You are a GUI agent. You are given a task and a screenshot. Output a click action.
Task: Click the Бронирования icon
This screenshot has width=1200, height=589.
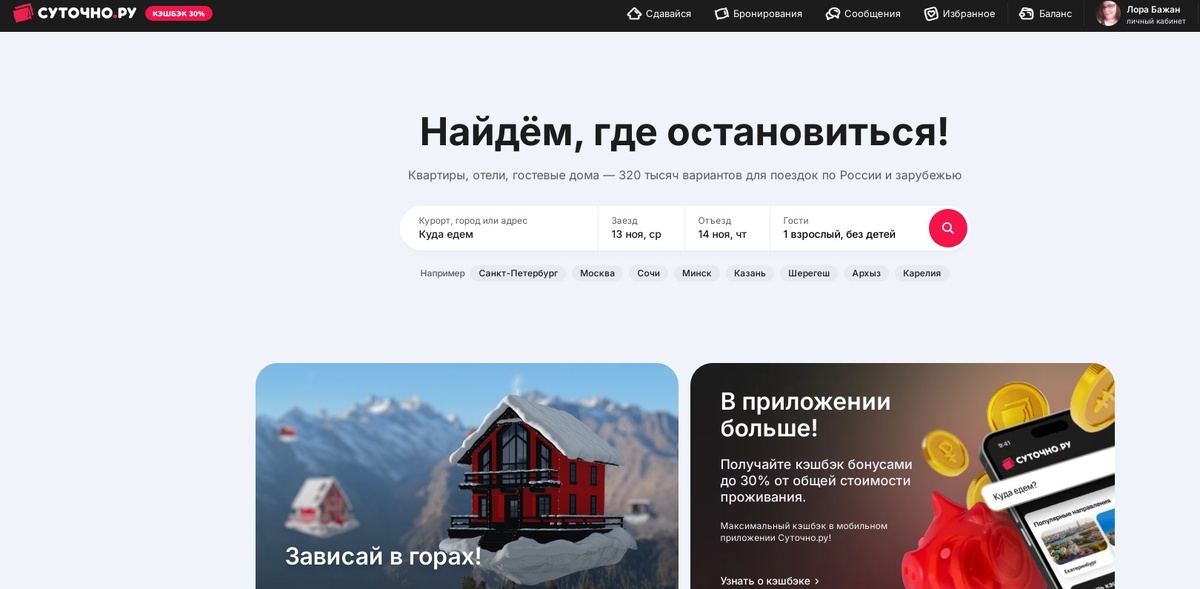coord(722,14)
